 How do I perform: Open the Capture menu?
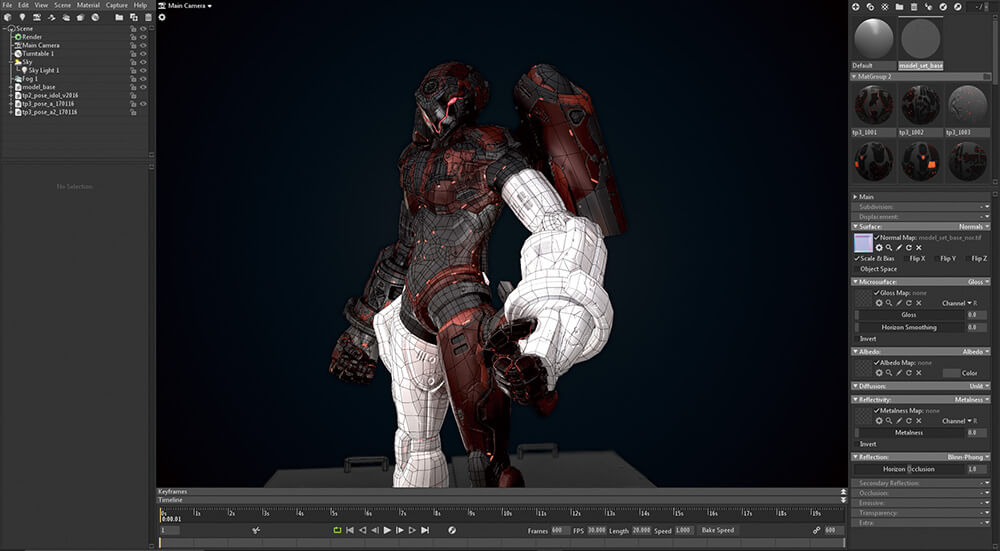click(117, 5)
